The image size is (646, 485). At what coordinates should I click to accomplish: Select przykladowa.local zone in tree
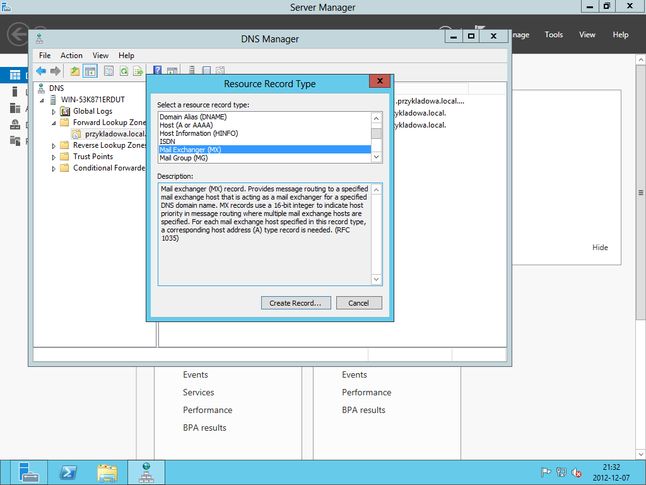[x=115, y=134]
